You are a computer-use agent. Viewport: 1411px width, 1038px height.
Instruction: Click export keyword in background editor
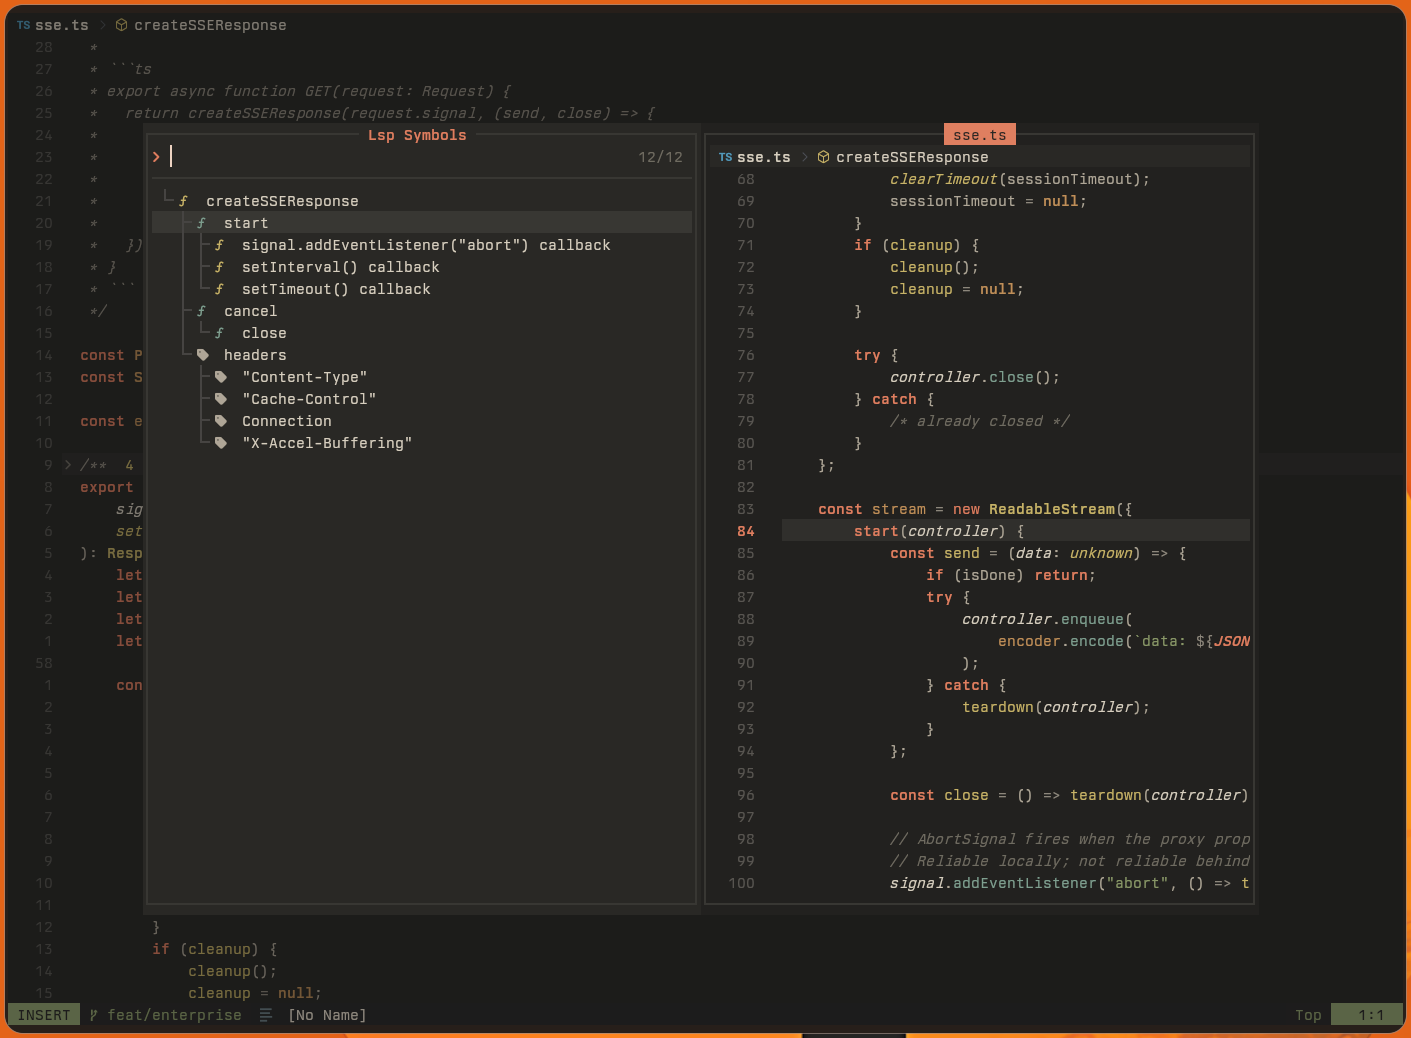coord(107,487)
